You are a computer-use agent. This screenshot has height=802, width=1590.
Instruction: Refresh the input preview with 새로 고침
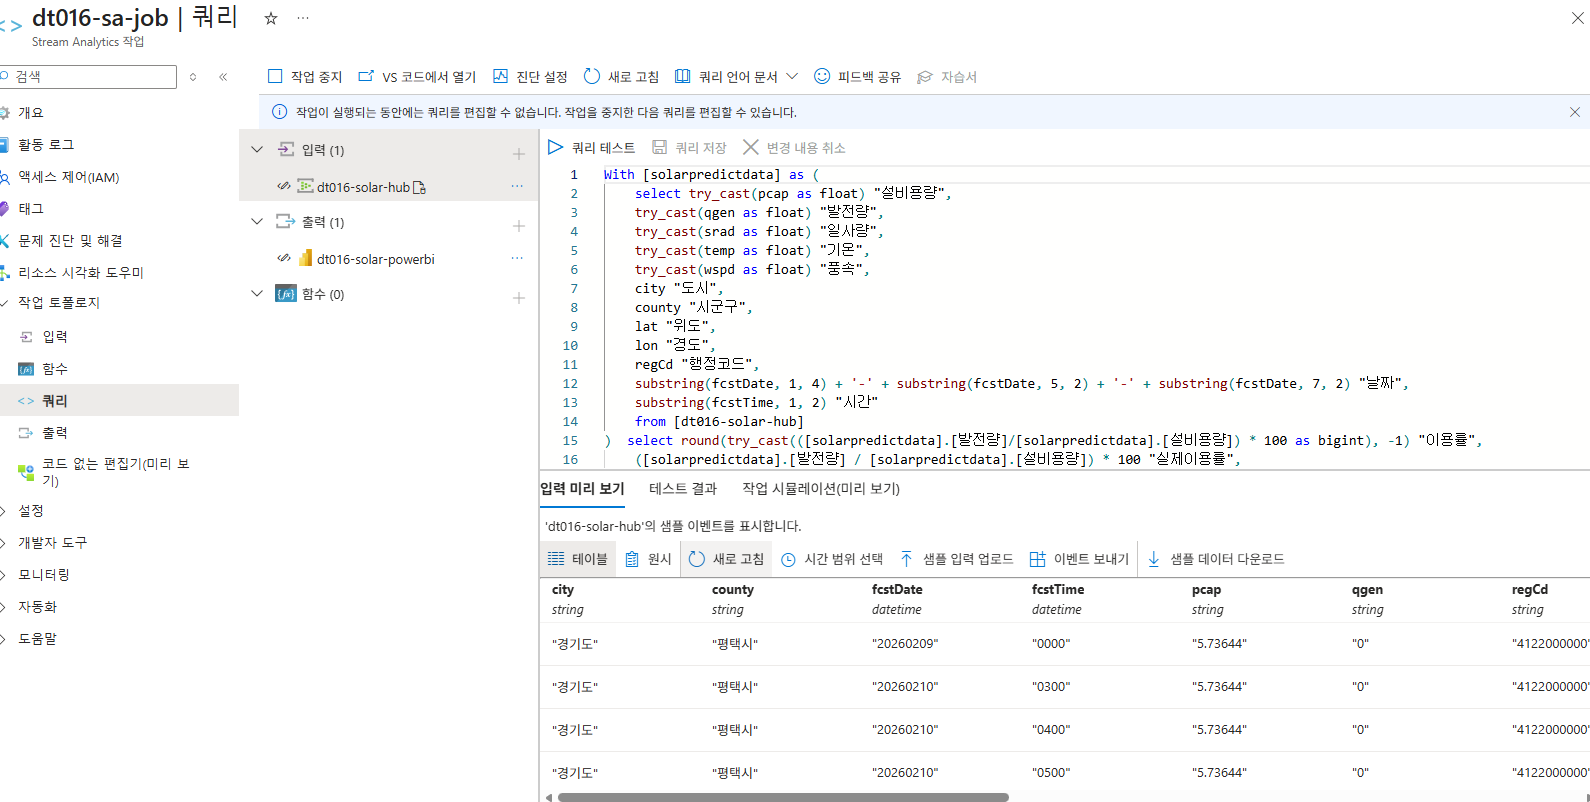point(726,559)
